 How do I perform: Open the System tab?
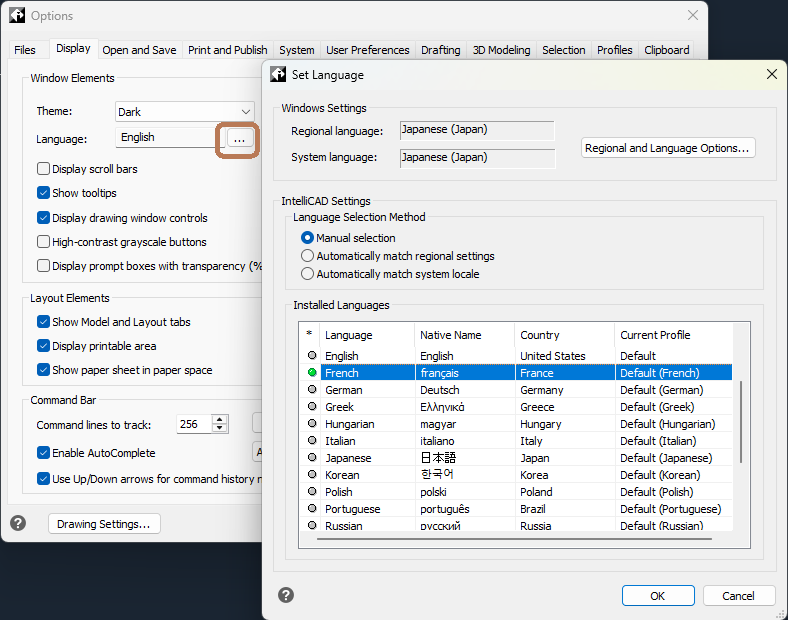297,50
